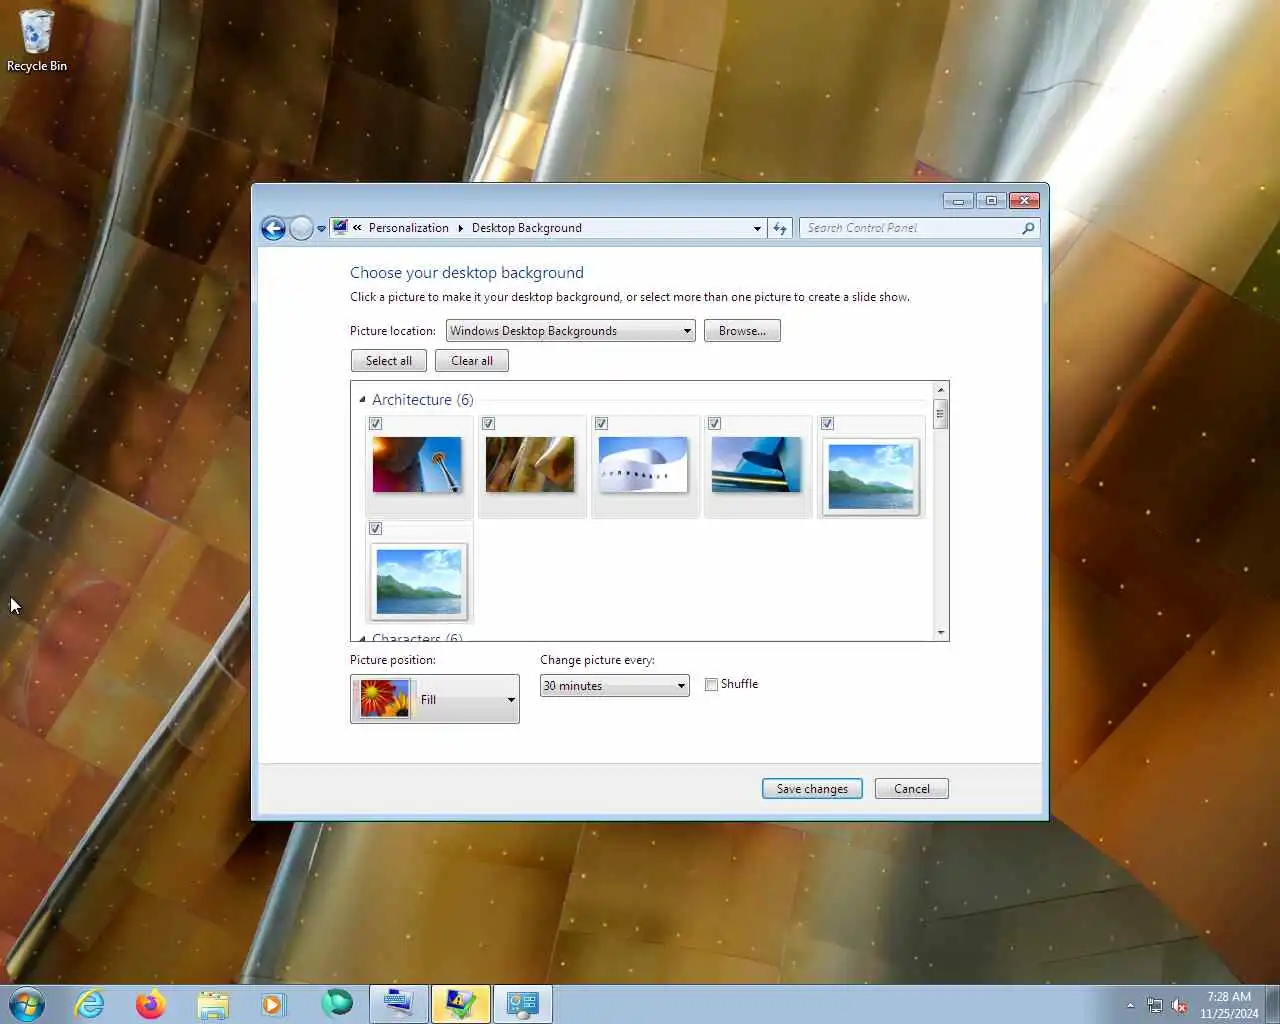The height and width of the screenshot is (1024, 1280).
Task: Uncheck the golden metallic picture checkbox
Action: 489,424
